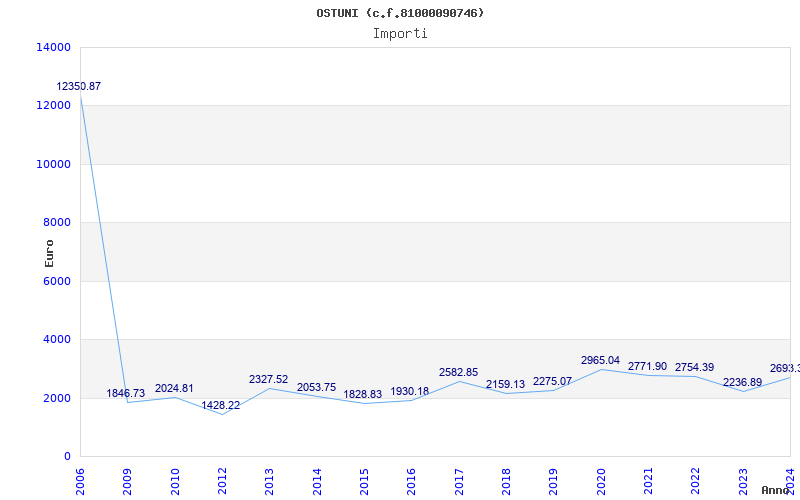Viewport: 800px width, 500px height.
Task: Click the 1428.22 data label
Action: pos(220,405)
